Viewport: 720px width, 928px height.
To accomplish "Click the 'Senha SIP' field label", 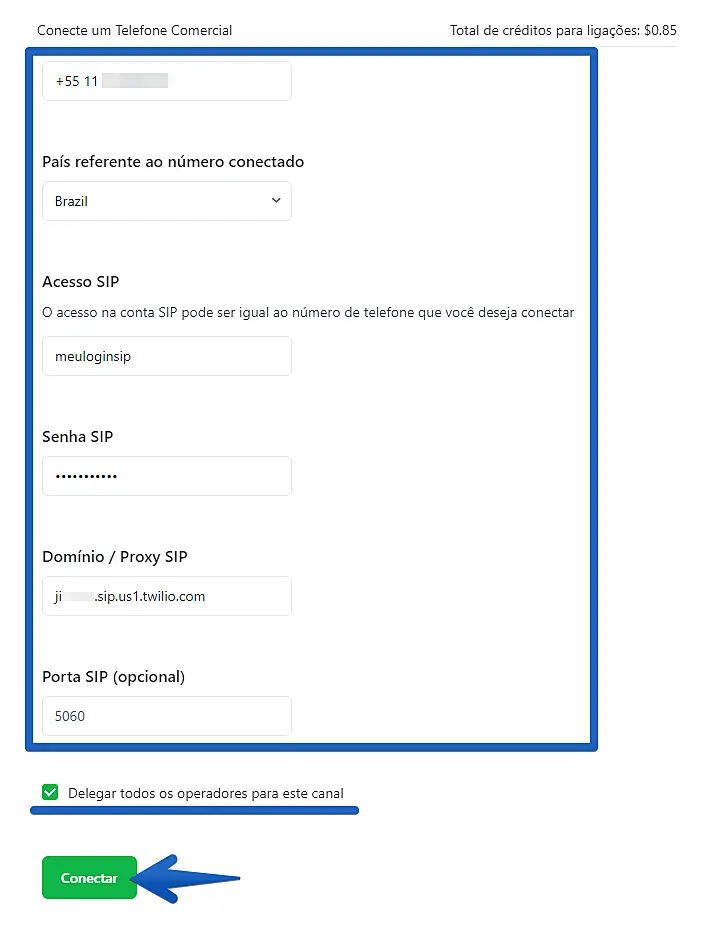I will click(x=77, y=437).
